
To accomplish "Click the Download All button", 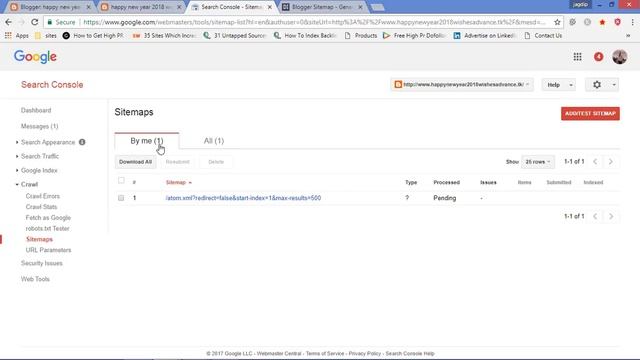I will 135,162.
